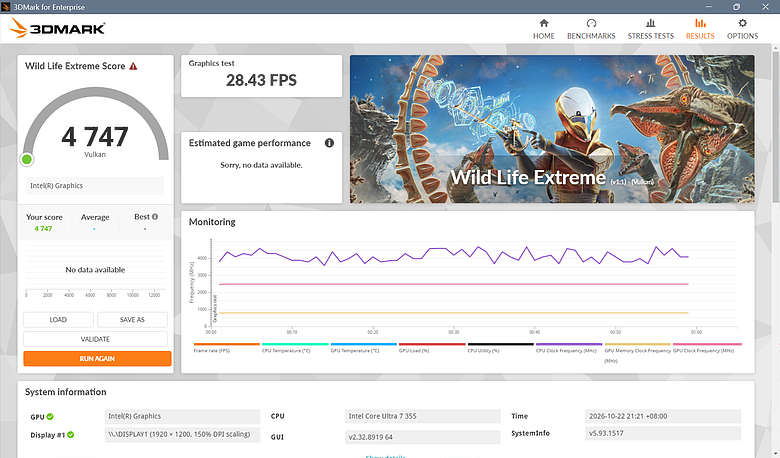Click the Display #1 resolution value
Viewport: 780px width, 458px height.
click(182, 434)
